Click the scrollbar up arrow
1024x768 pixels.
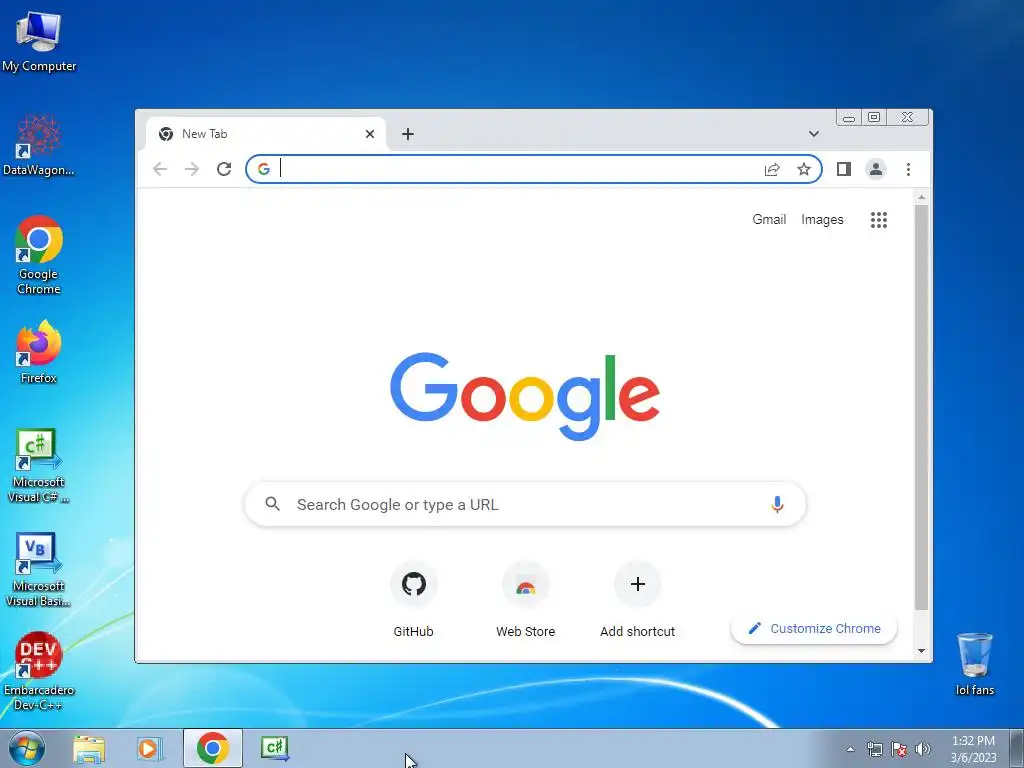[921, 197]
